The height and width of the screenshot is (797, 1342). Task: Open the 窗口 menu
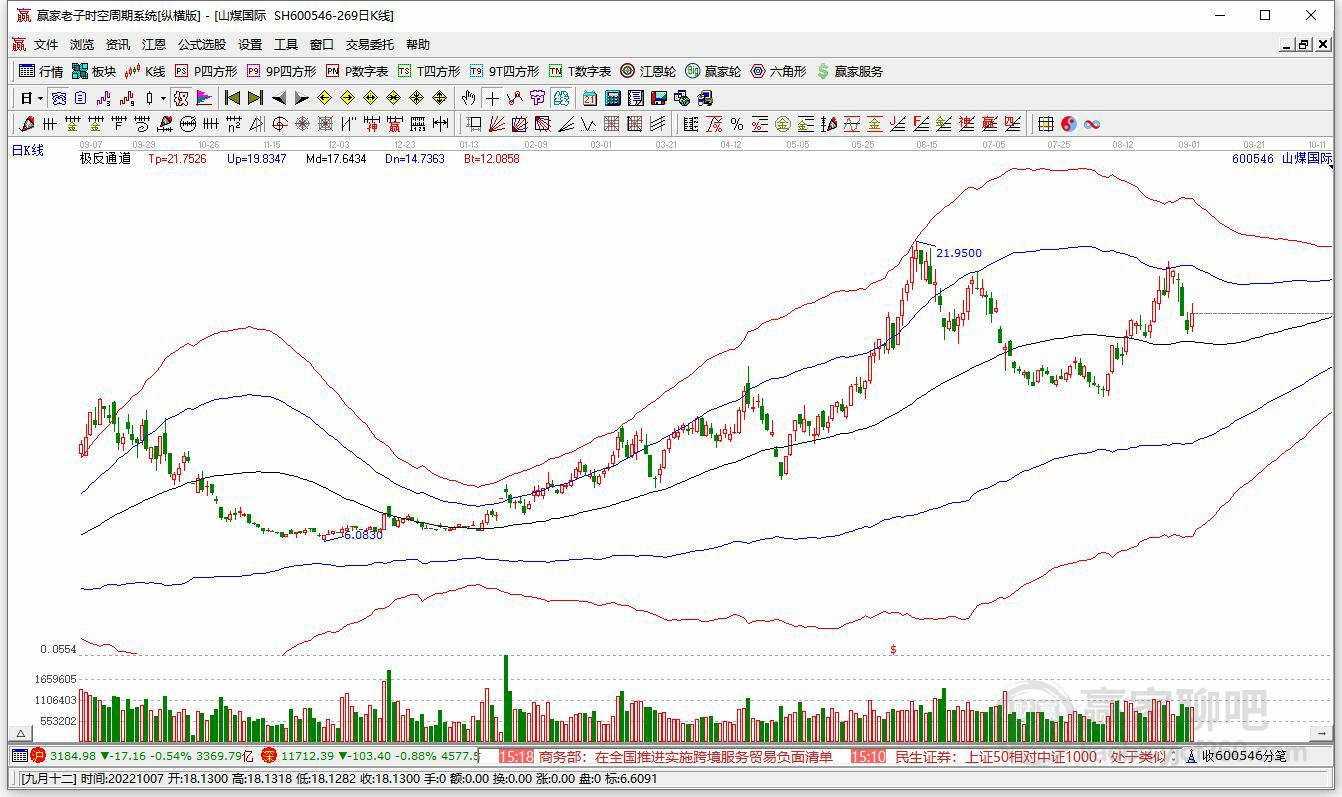click(x=322, y=45)
